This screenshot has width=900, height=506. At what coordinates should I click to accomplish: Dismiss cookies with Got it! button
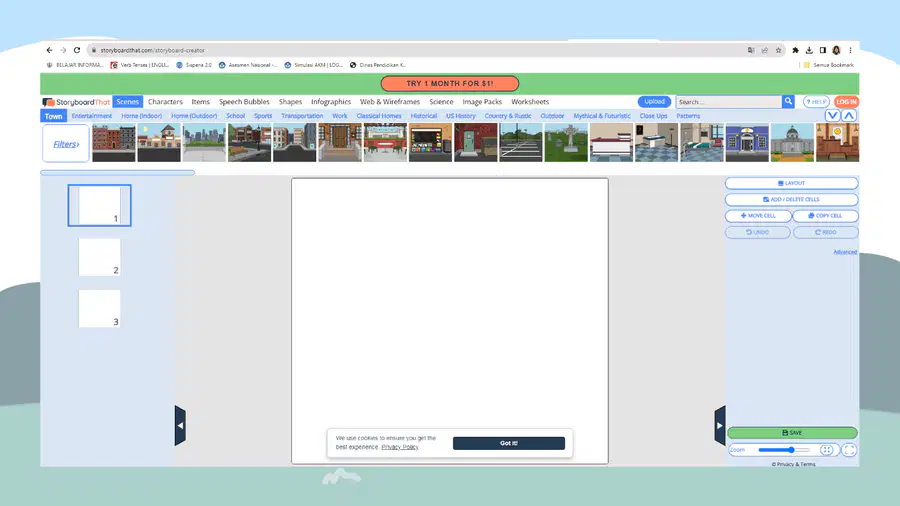tap(509, 443)
